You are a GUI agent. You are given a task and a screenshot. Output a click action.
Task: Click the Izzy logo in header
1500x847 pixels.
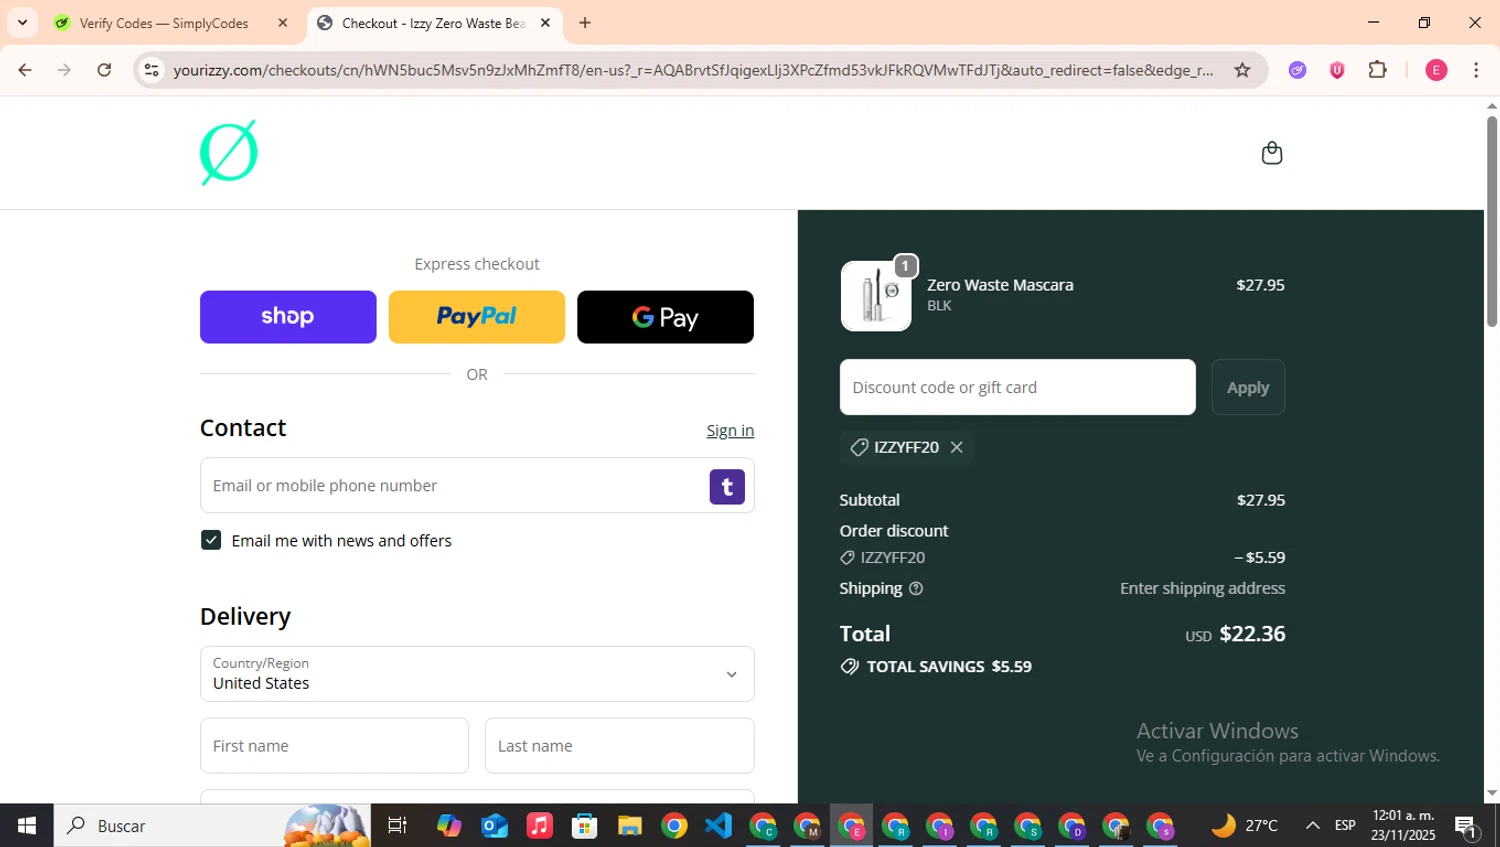(x=229, y=153)
